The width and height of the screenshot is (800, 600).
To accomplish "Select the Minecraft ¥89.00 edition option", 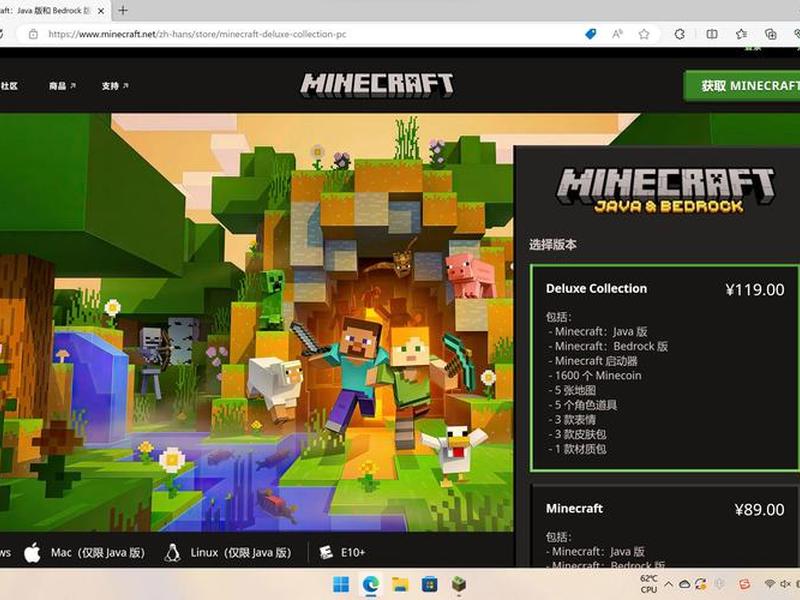I will click(665, 526).
